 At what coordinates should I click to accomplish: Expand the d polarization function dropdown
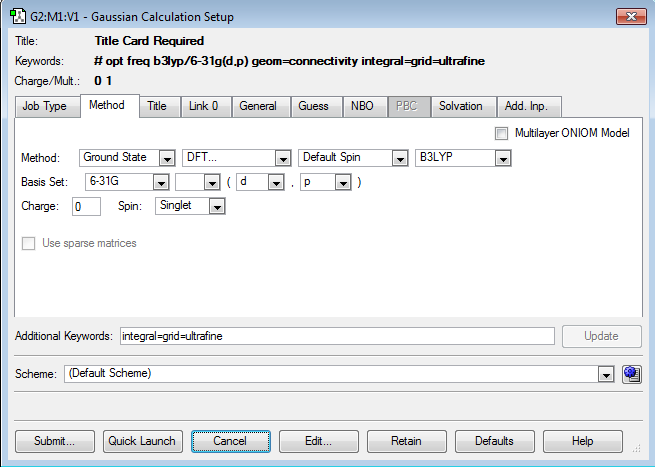coord(260,182)
